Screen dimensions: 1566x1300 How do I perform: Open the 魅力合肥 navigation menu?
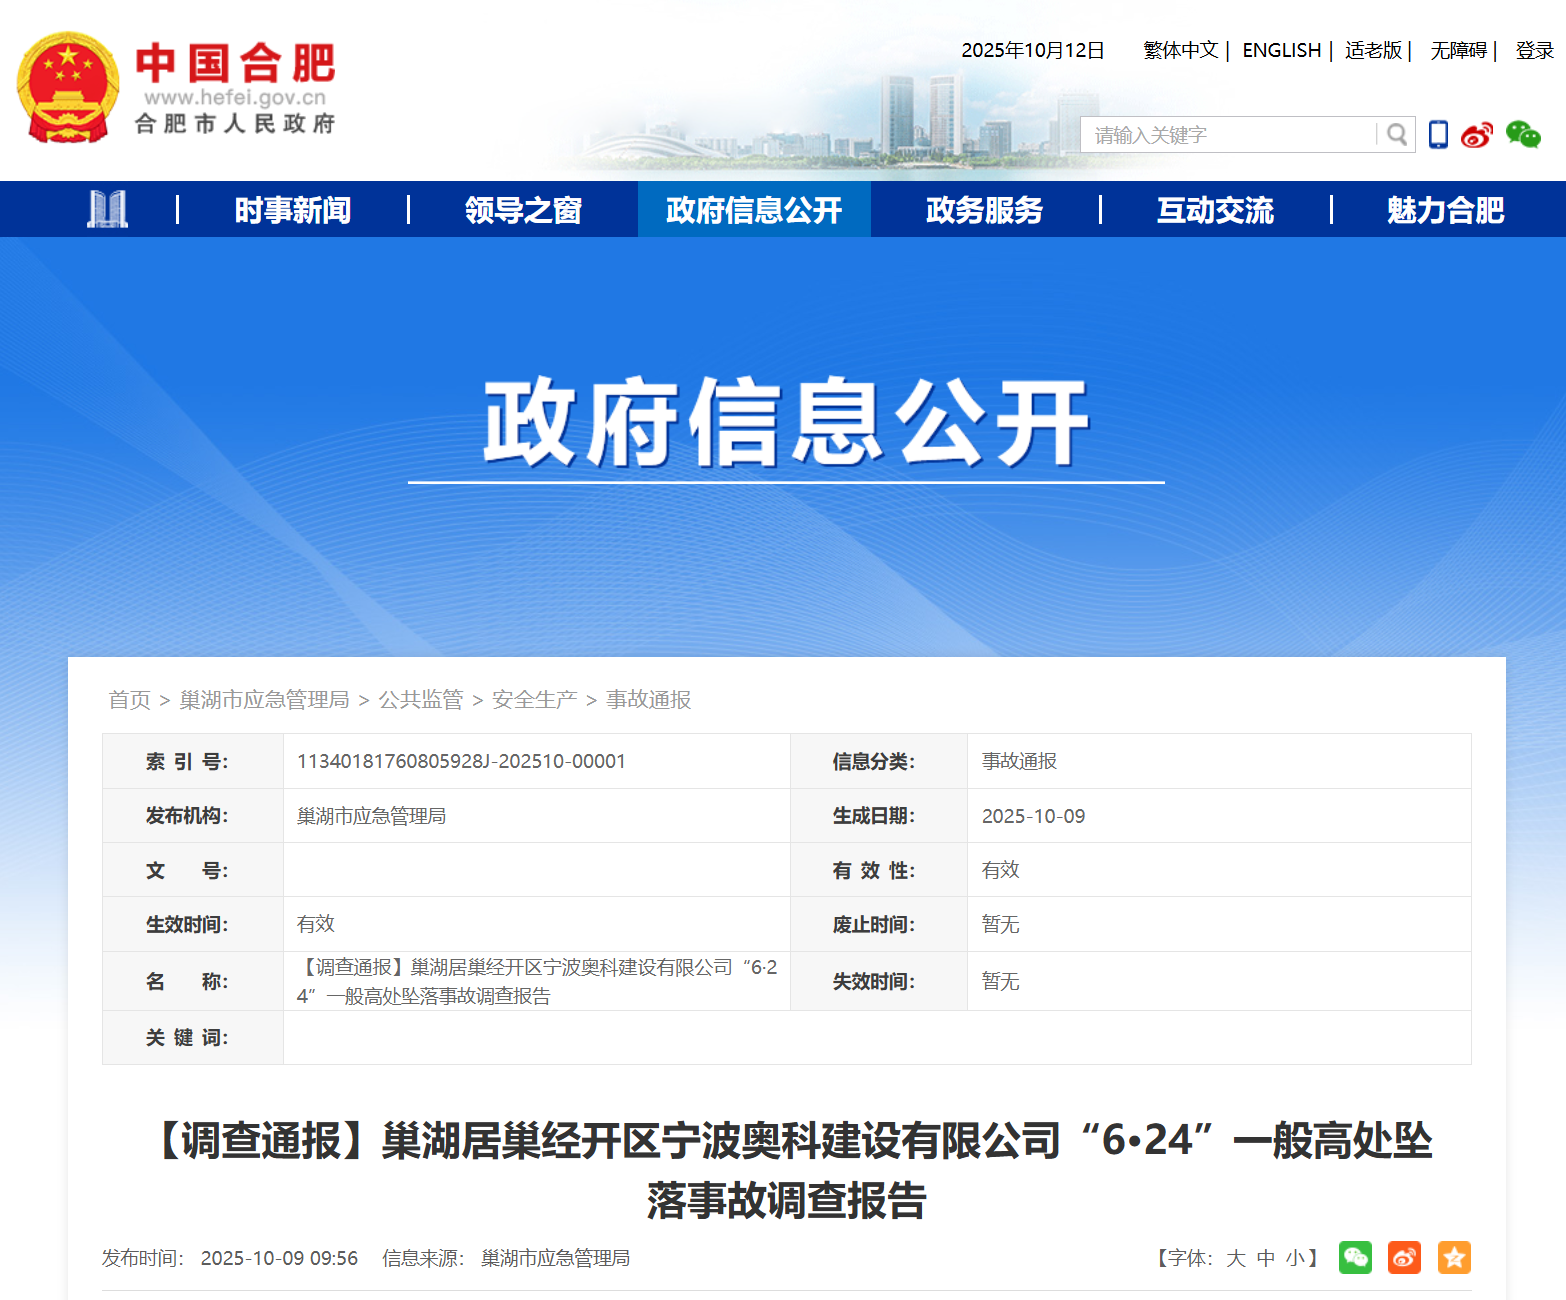click(1445, 210)
